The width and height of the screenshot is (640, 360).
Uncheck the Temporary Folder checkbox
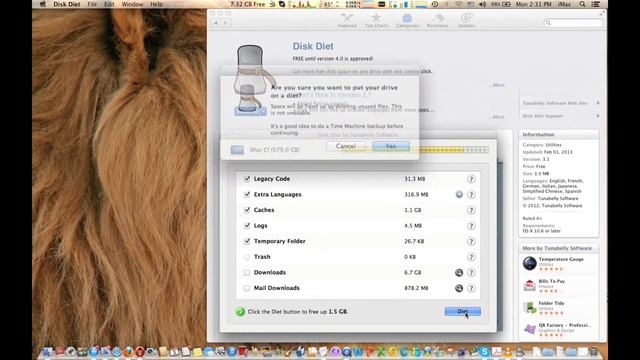point(247,241)
